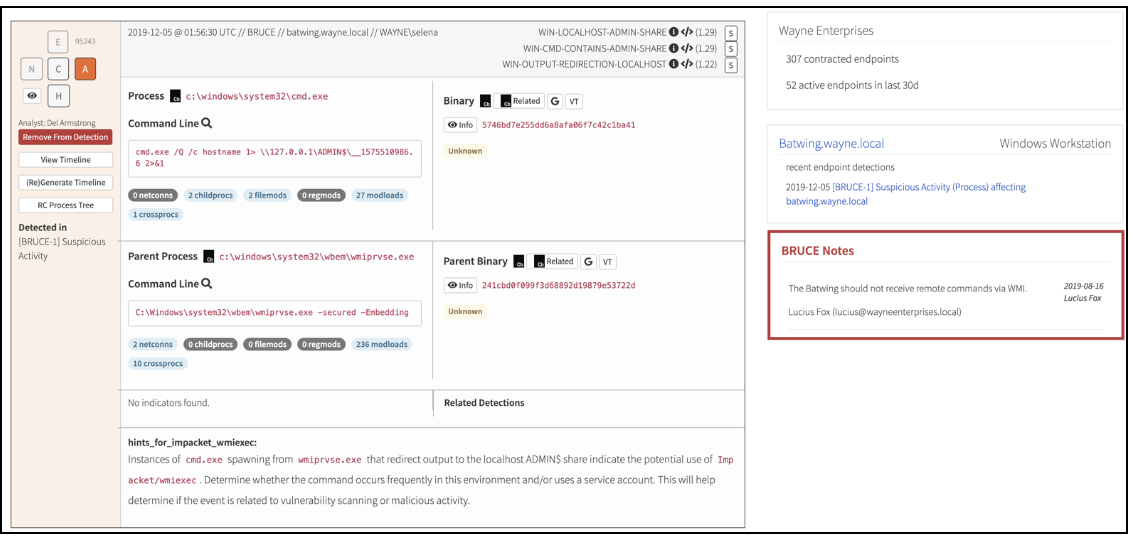
Task: Select the orange A classification button
Action: (x=87, y=68)
